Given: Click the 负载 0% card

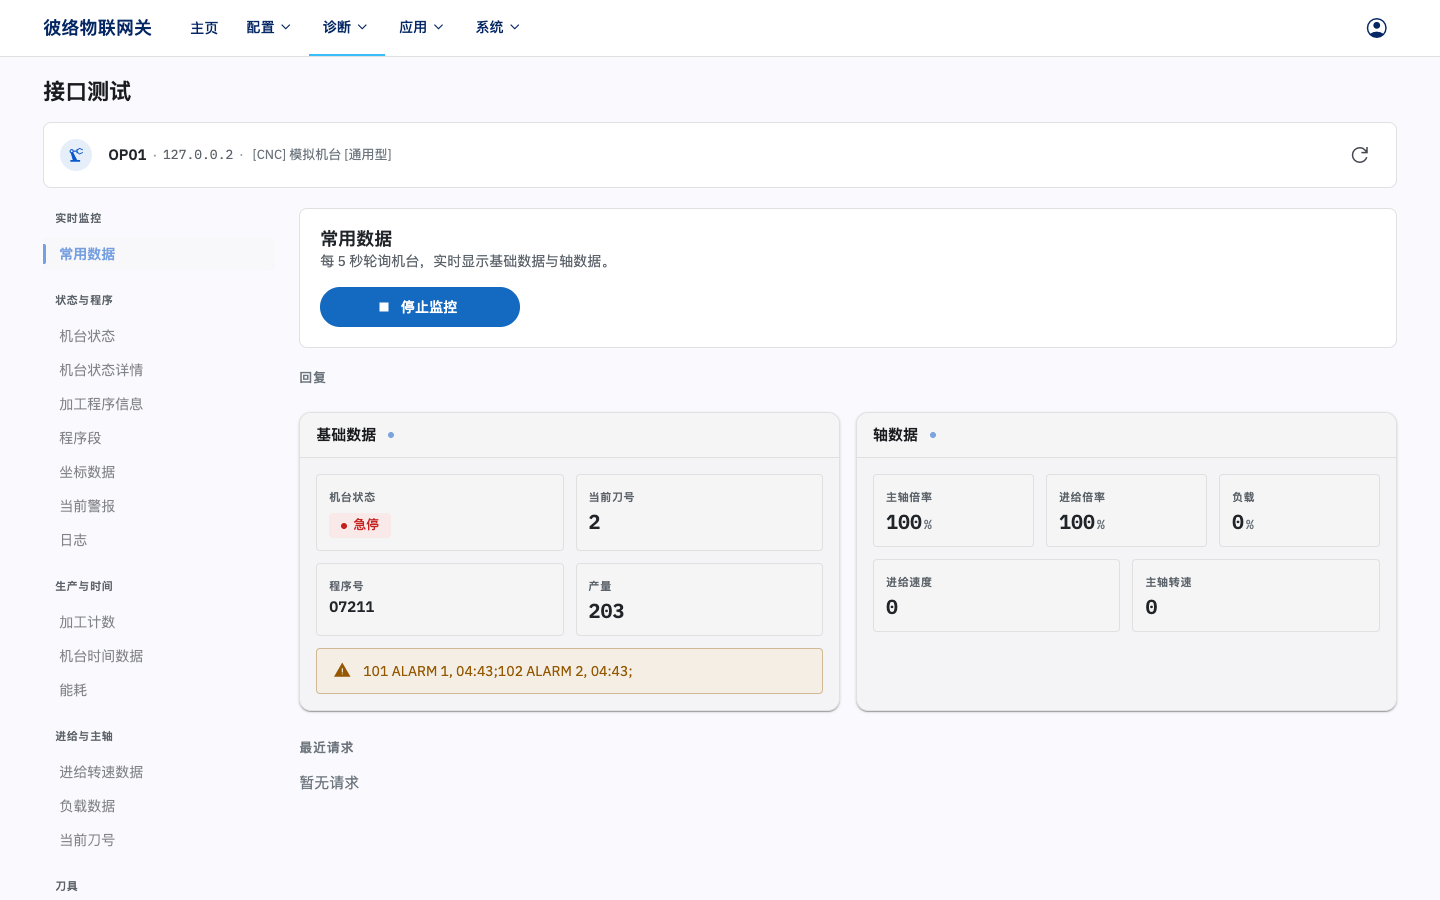Looking at the screenshot, I should 1299,510.
